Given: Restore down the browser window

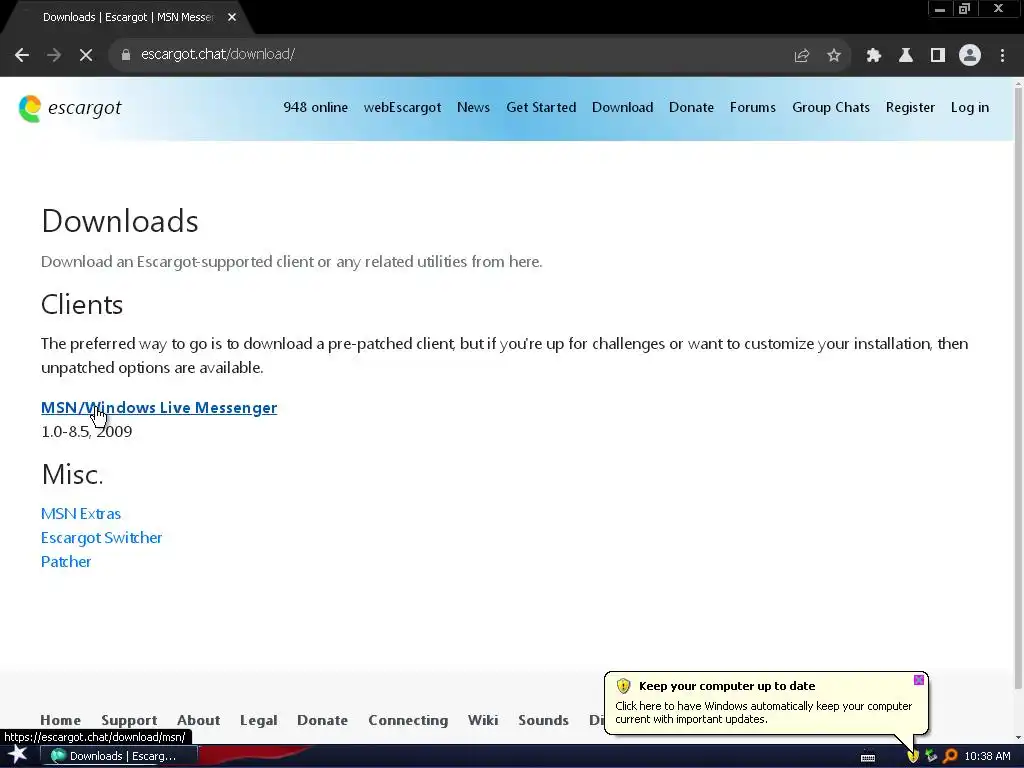Looking at the screenshot, I should tap(964, 9).
